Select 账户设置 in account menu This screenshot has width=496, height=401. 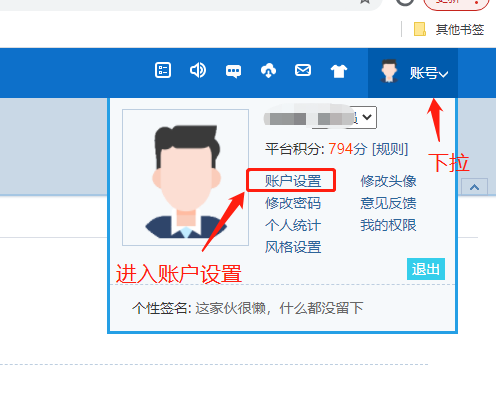click(x=293, y=181)
